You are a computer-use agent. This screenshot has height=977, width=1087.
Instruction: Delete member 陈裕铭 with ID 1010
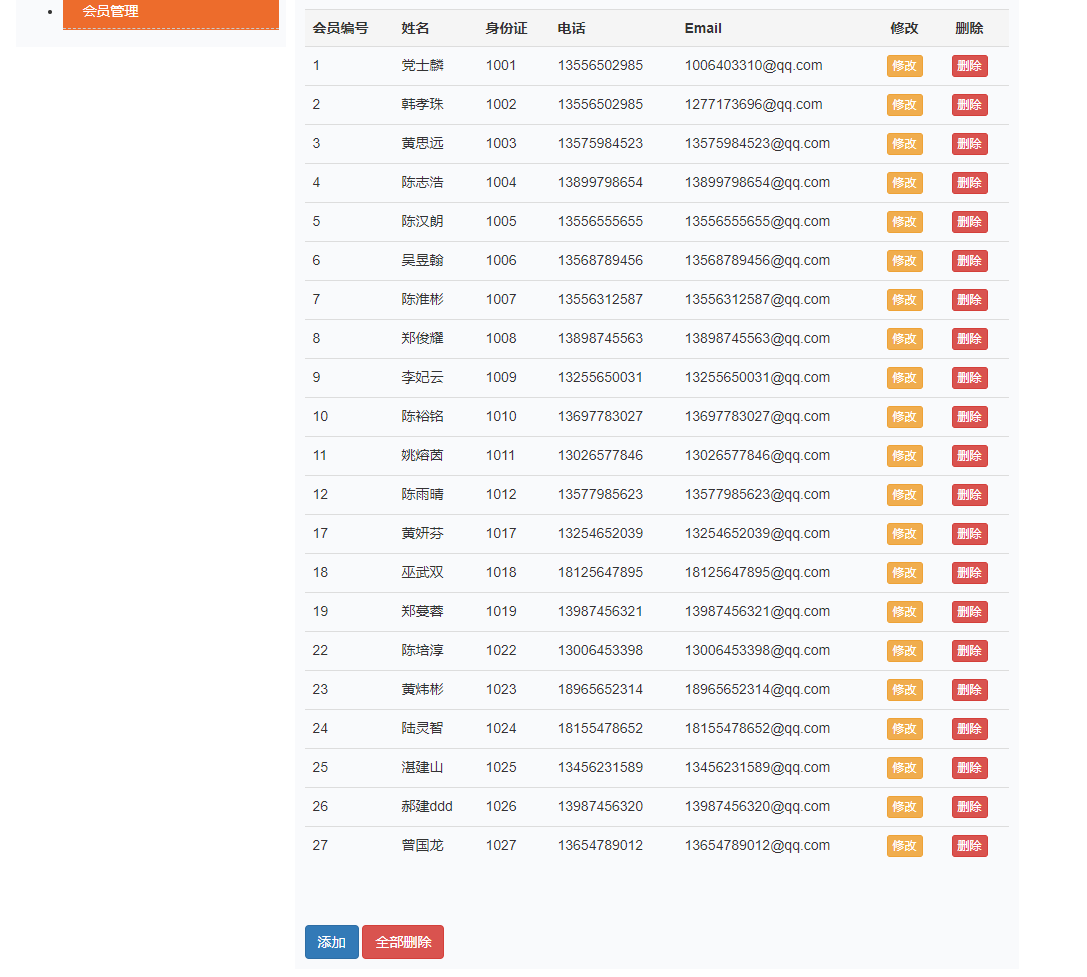coord(969,416)
